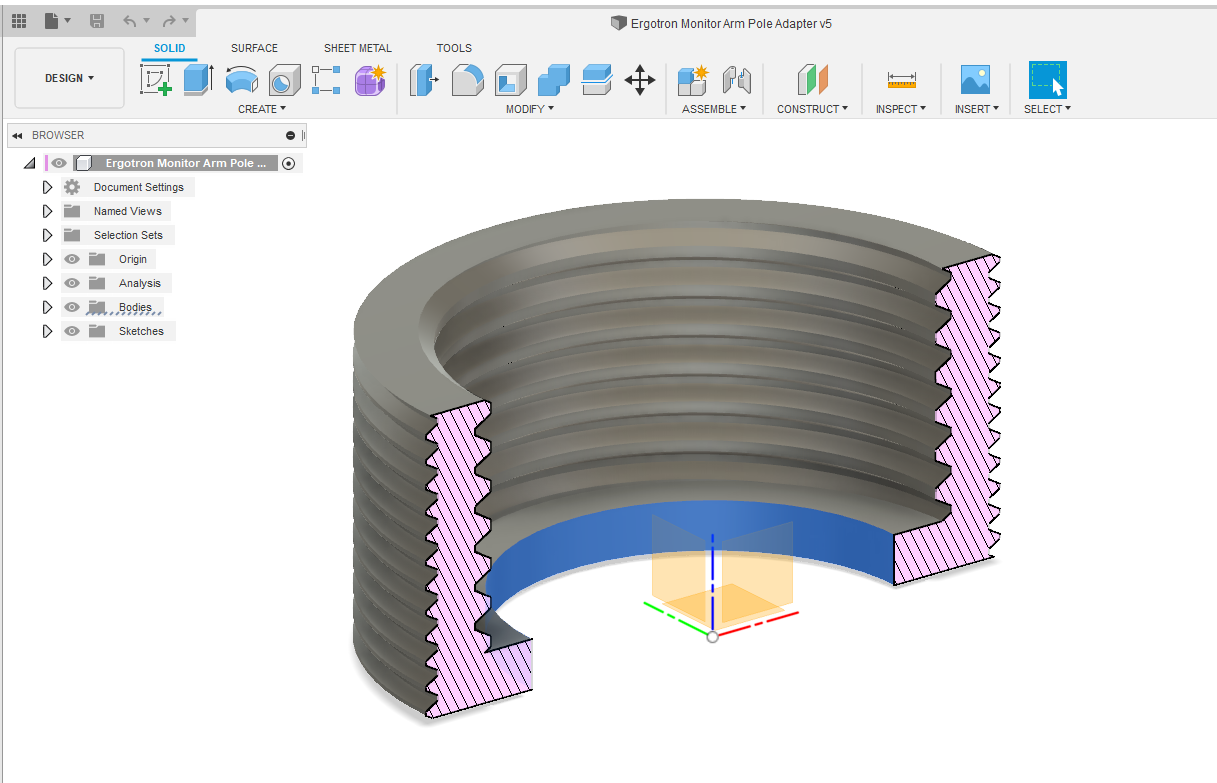The height and width of the screenshot is (783, 1217).
Task: Open the SHEET METAL tab
Action: tap(357, 48)
